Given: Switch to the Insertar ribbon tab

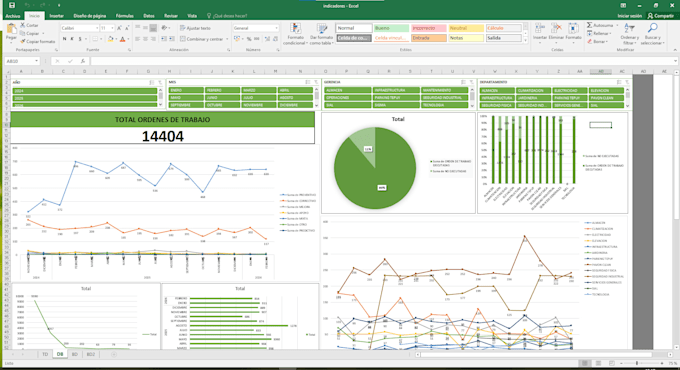Looking at the screenshot, I should coord(56,16).
